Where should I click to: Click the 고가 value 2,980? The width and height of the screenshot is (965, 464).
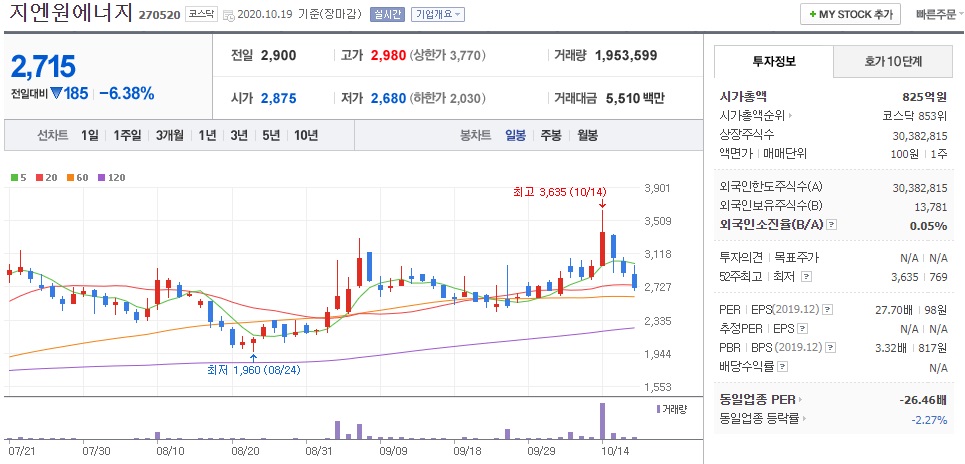[388, 55]
